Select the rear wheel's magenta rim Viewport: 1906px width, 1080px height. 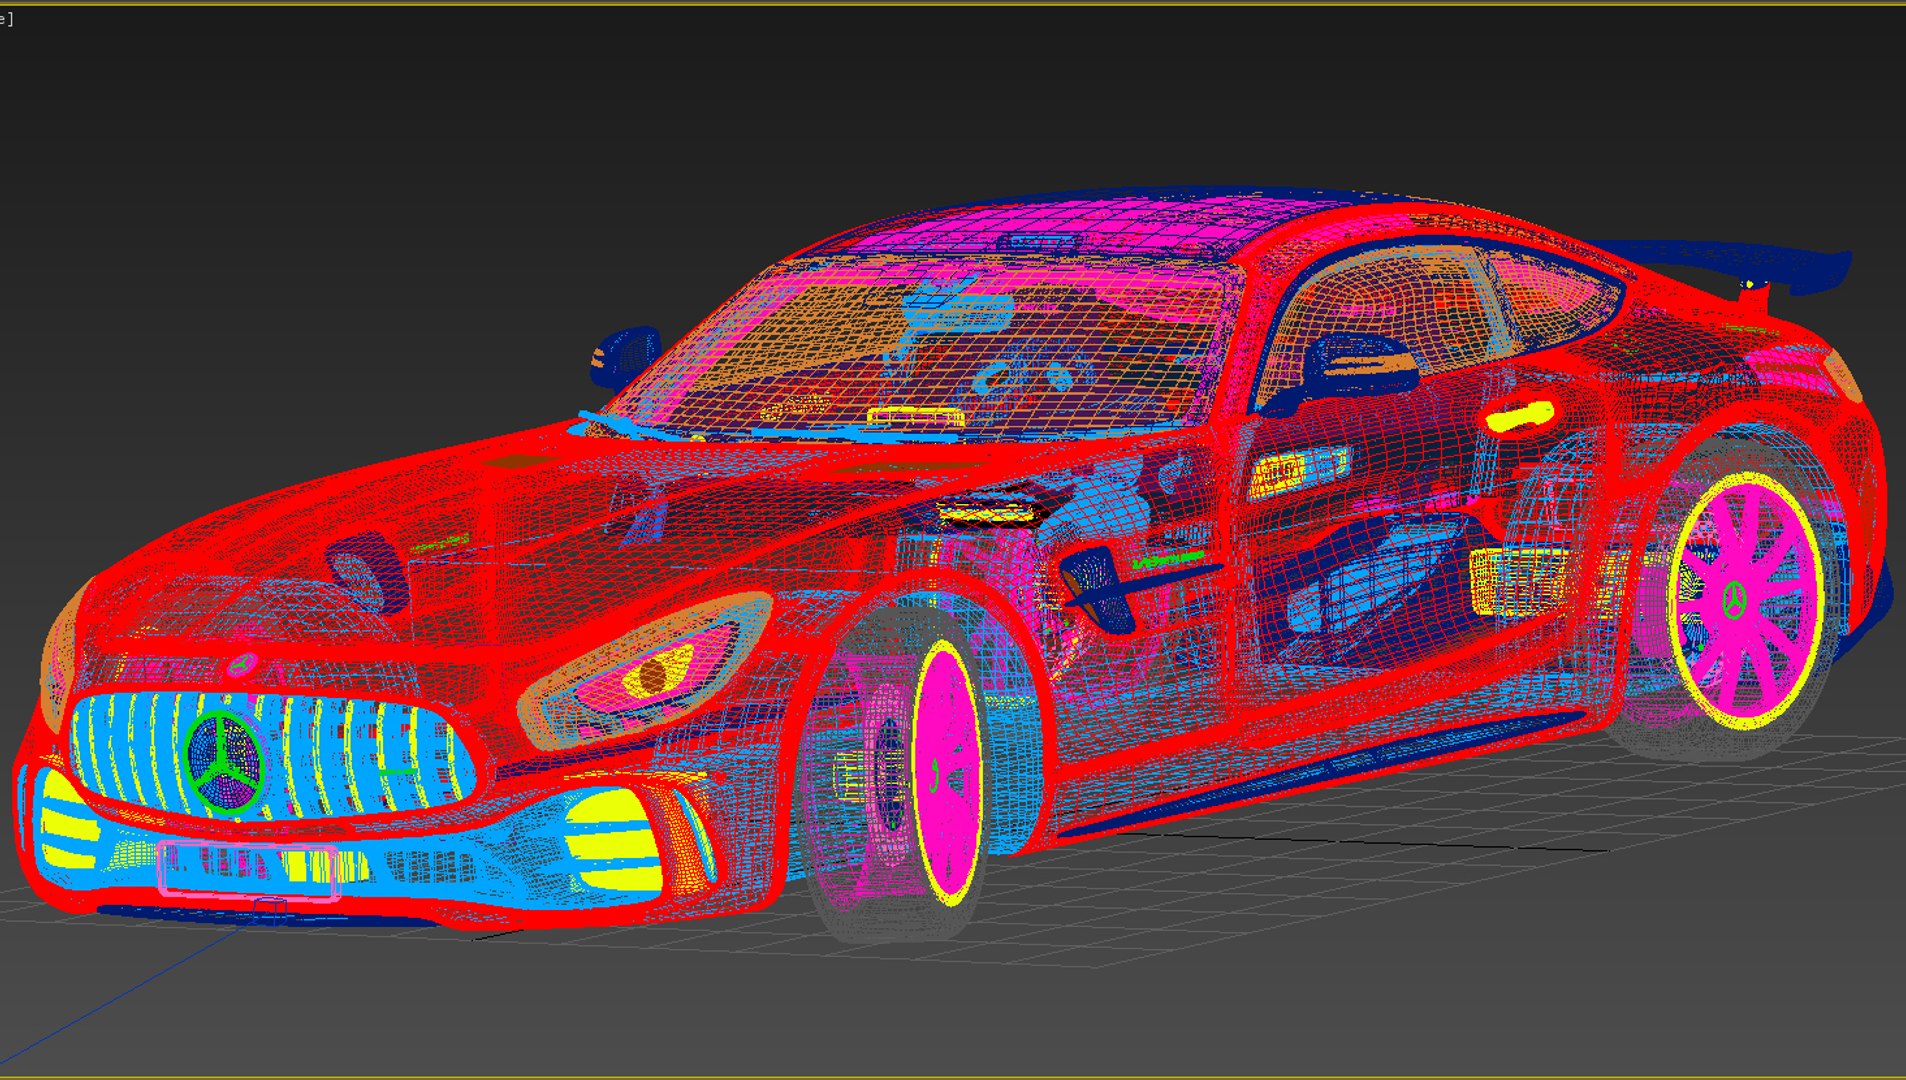[x=1747, y=601]
